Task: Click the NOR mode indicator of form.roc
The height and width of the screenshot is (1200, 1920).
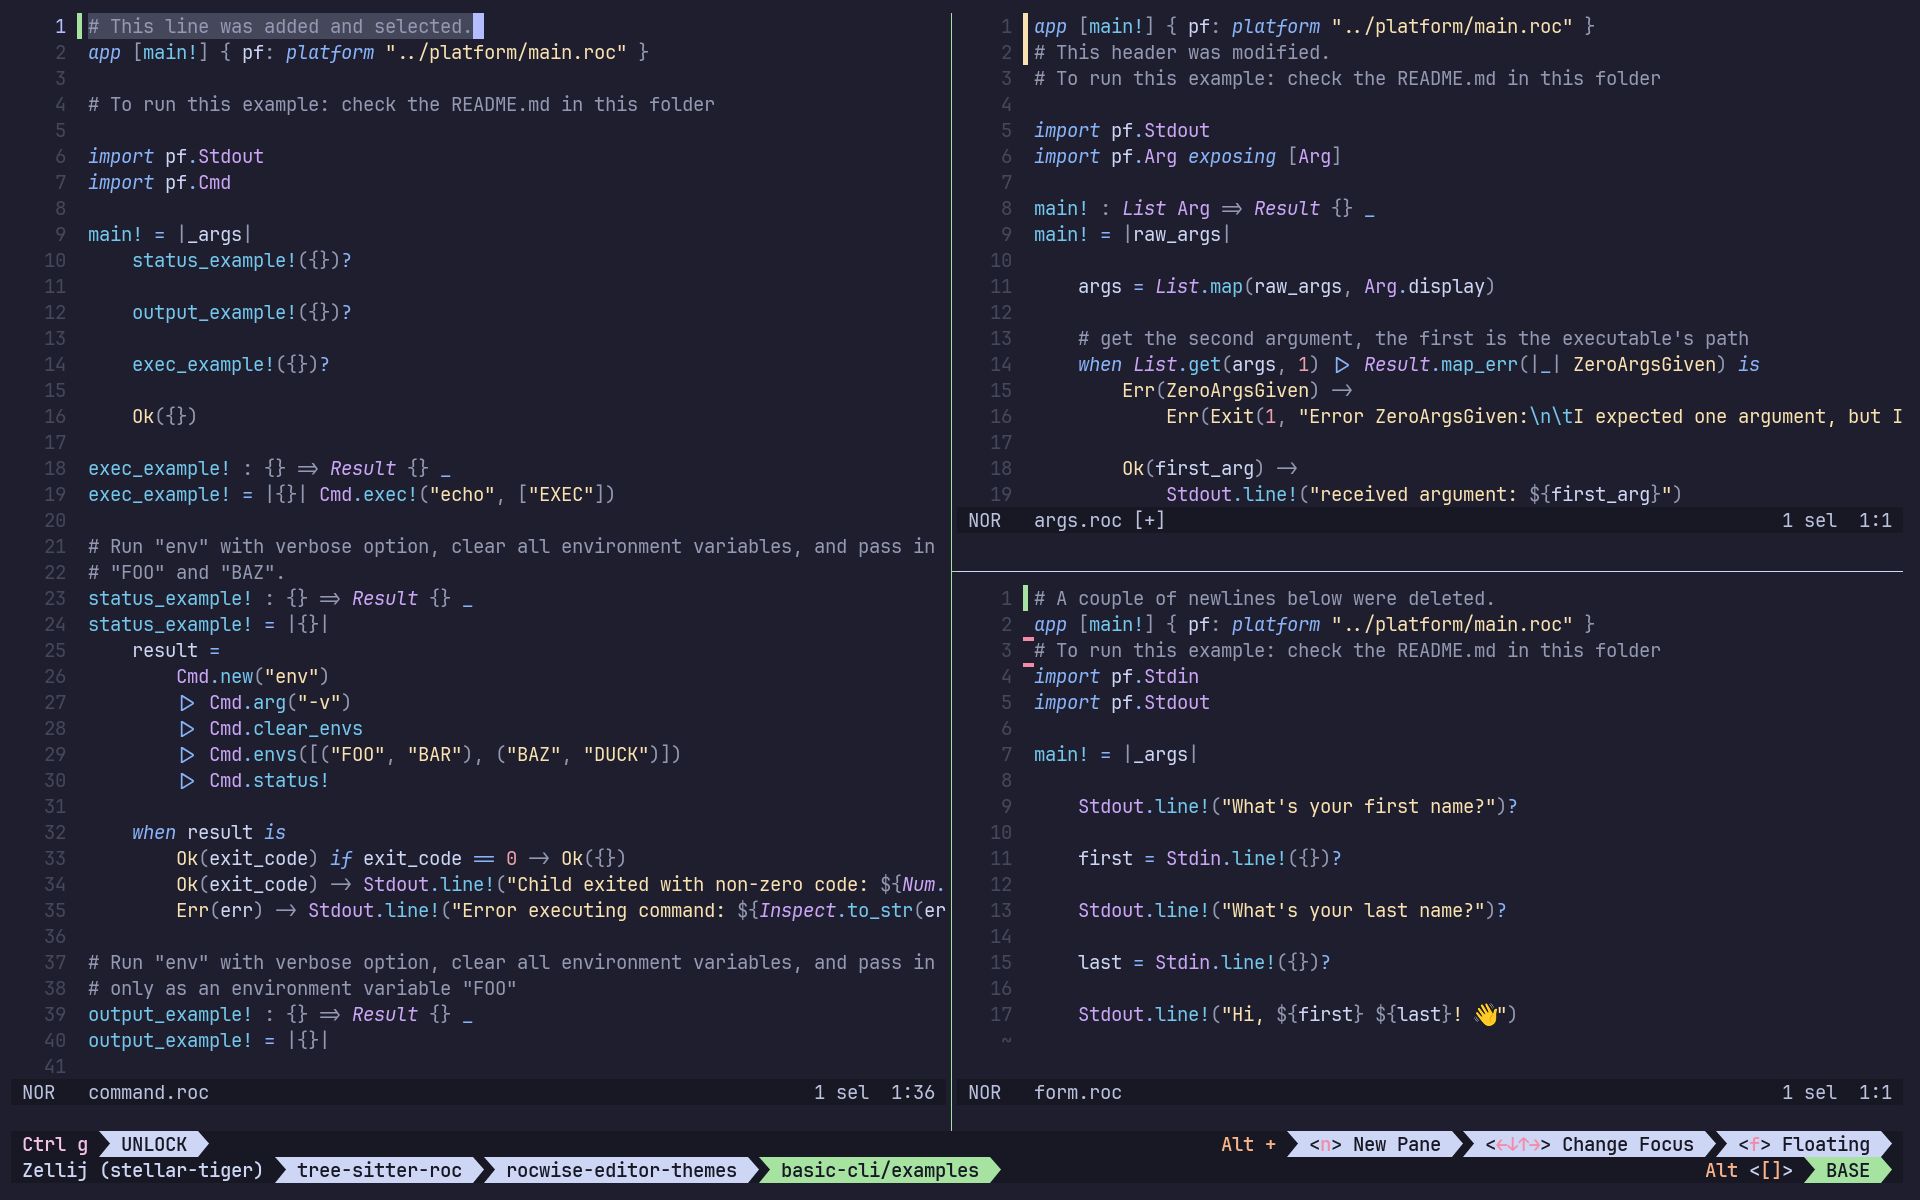Action: pos(984,1092)
